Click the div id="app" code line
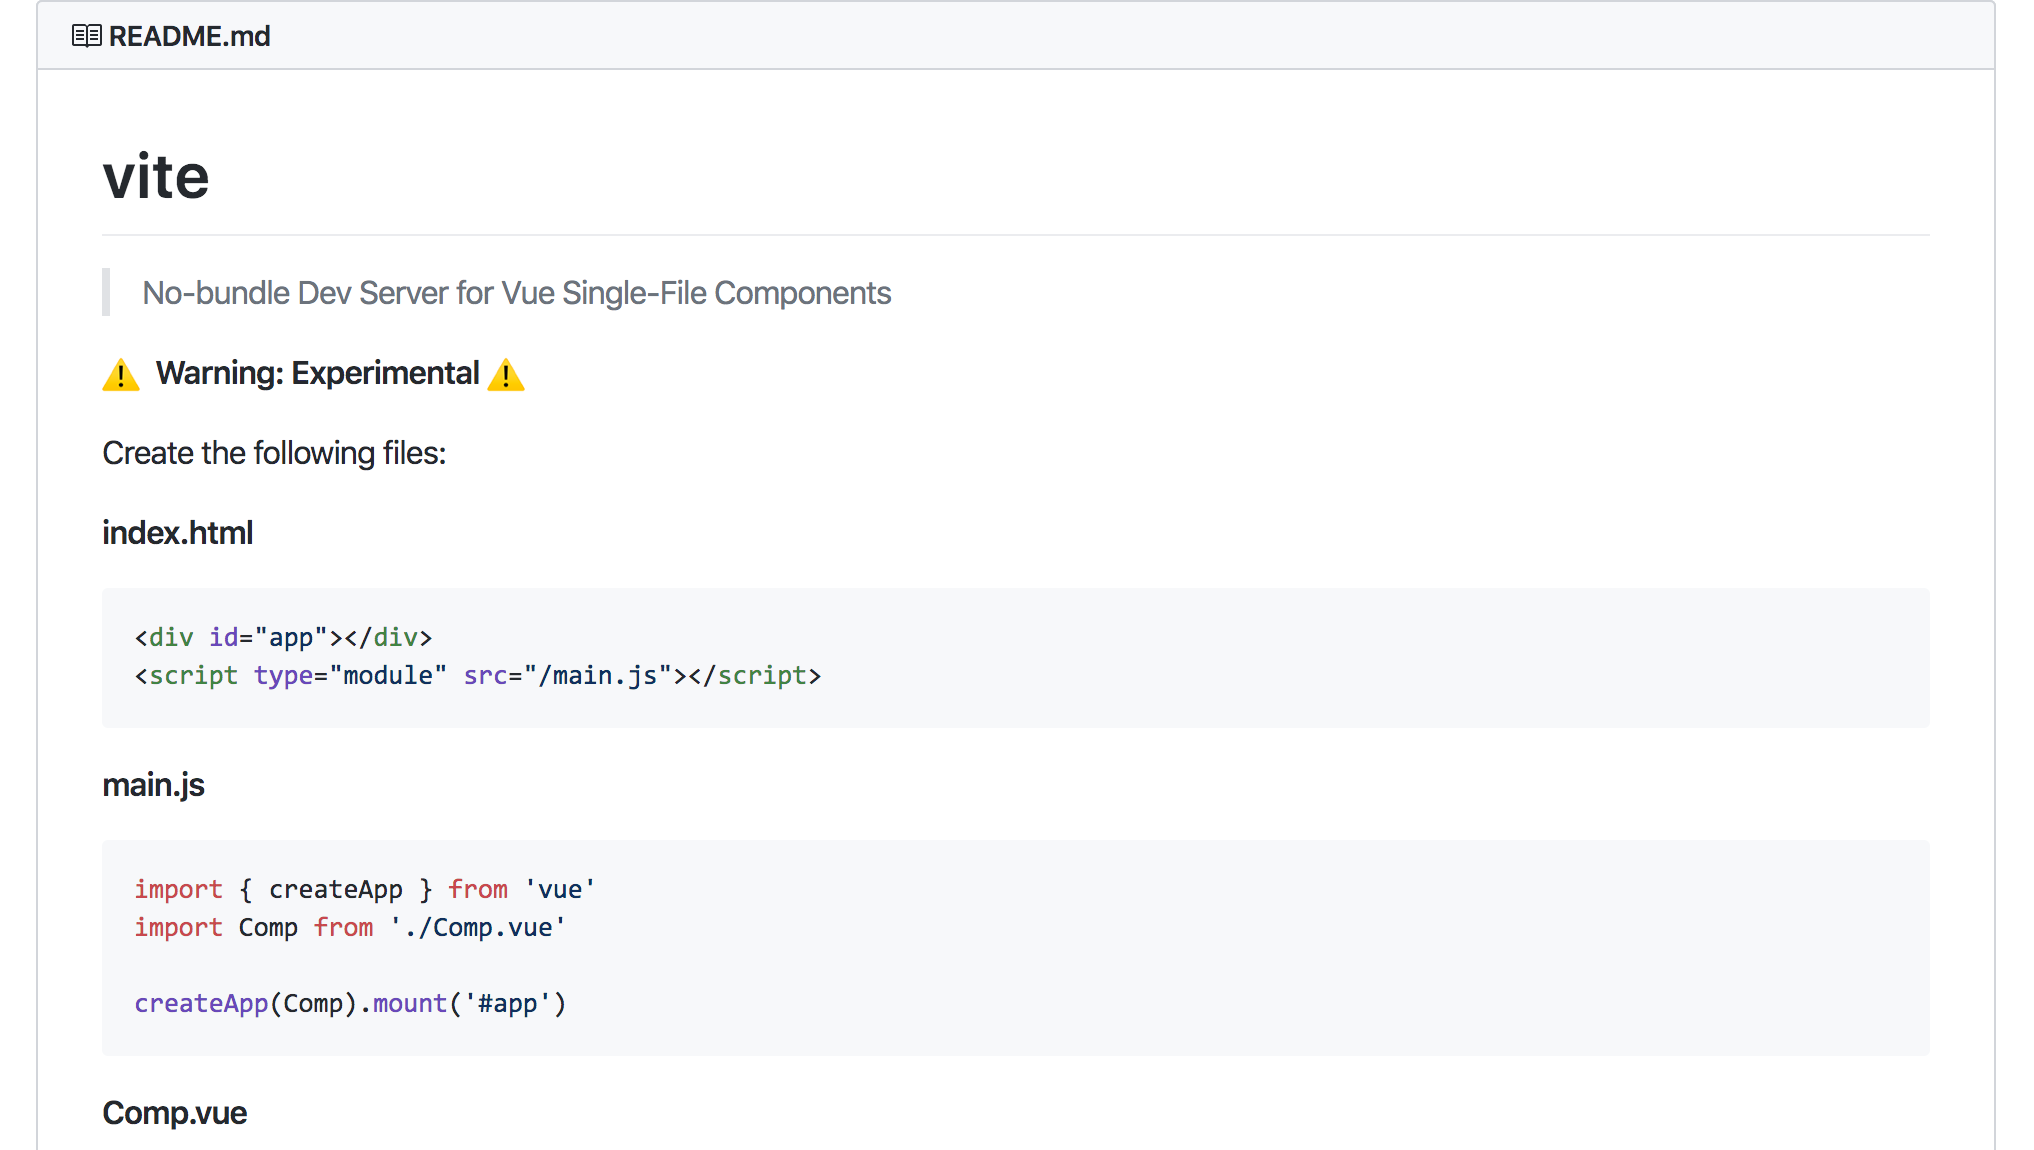Viewport: 2034px width, 1150px height. tap(283, 637)
